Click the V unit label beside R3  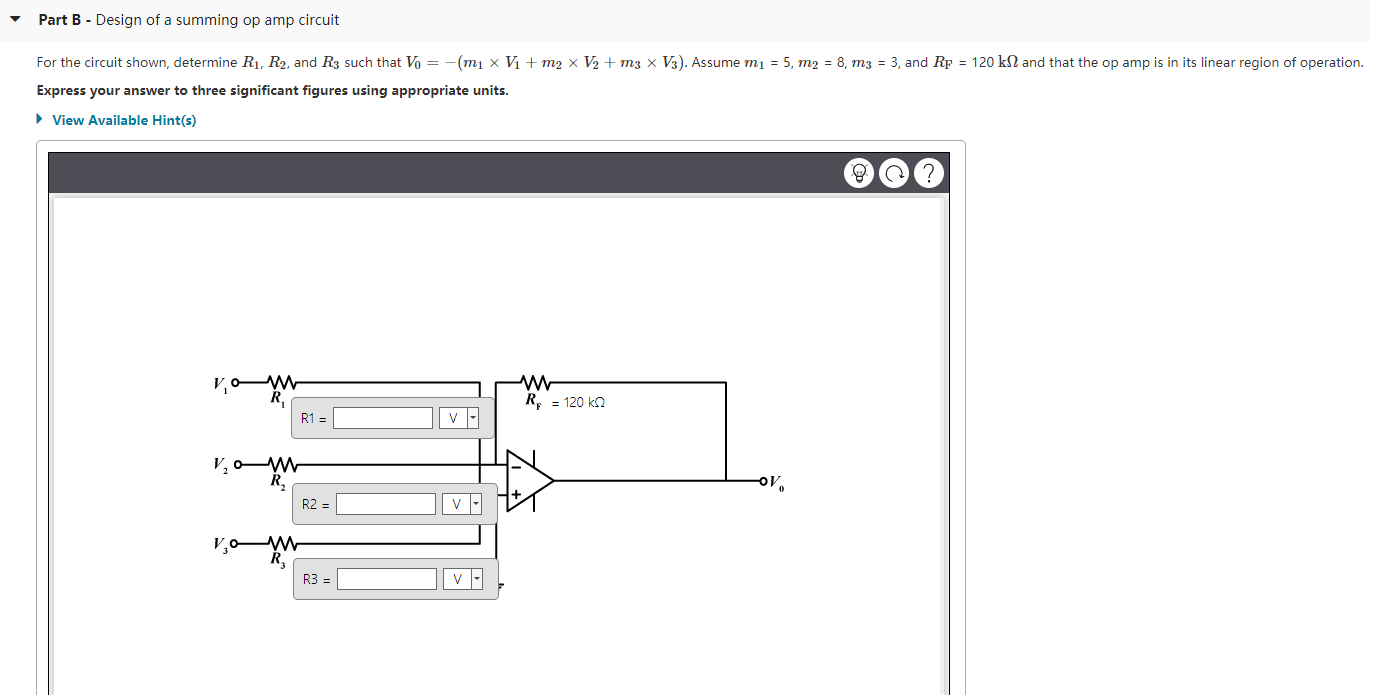tap(455, 578)
